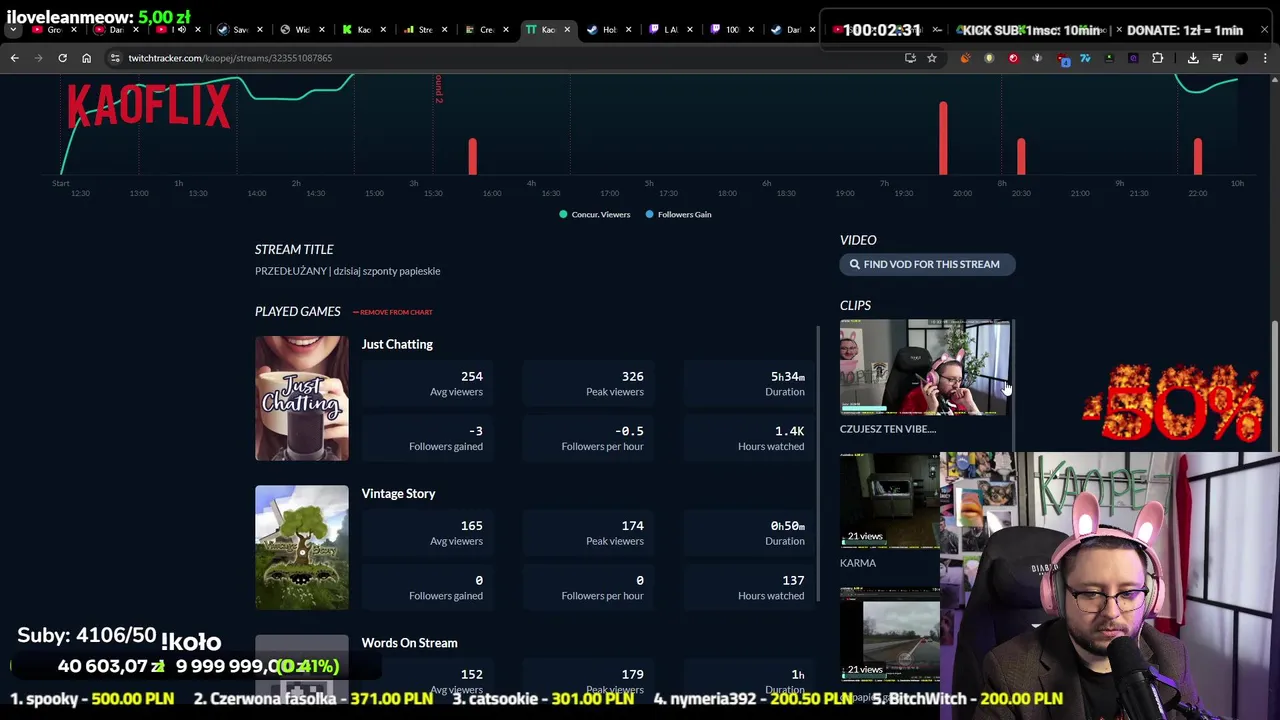This screenshot has height=720, width=1280.
Task: Click the 137 hours watched value
Action: point(793,580)
